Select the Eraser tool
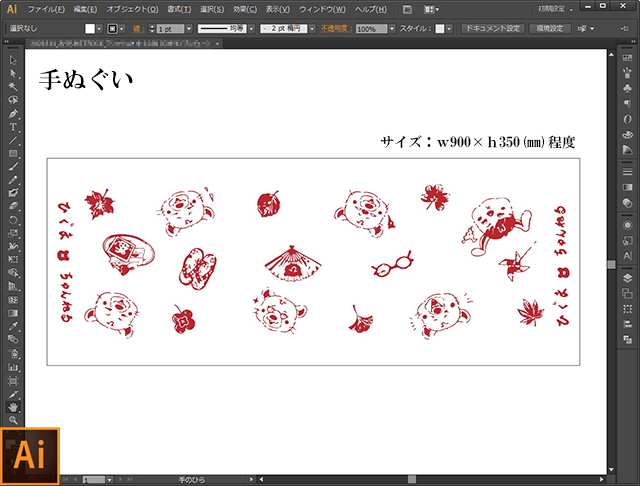This screenshot has height=486, width=640. [x=13, y=206]
